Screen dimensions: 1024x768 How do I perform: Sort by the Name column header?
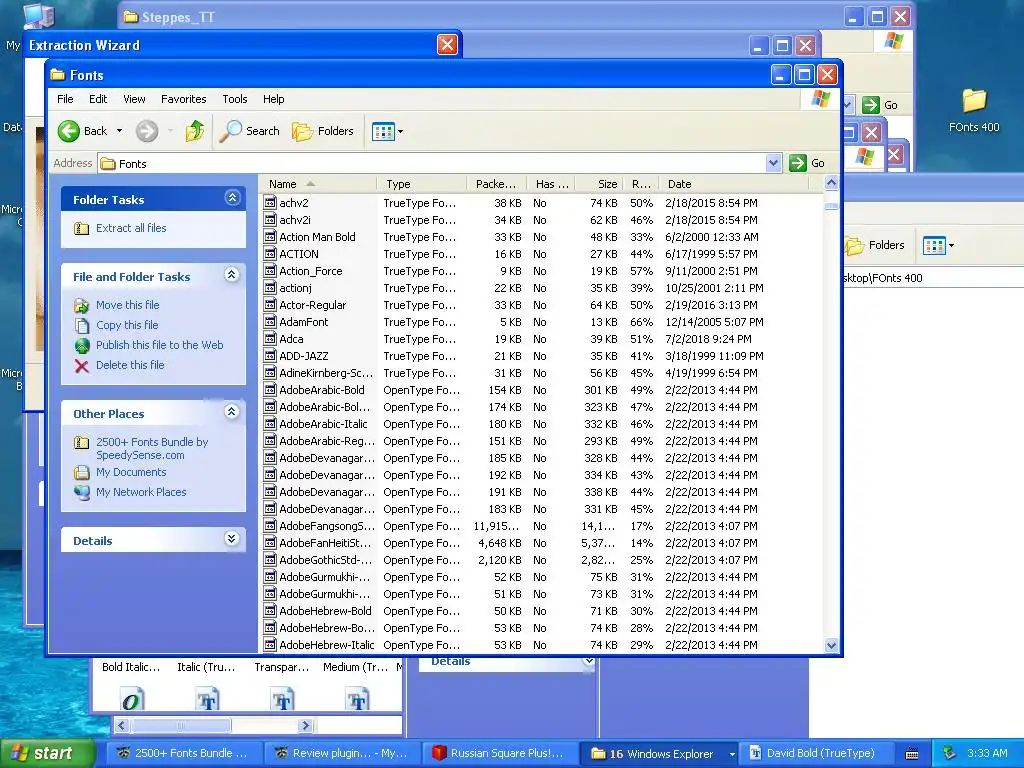click(x=318, y=184)
